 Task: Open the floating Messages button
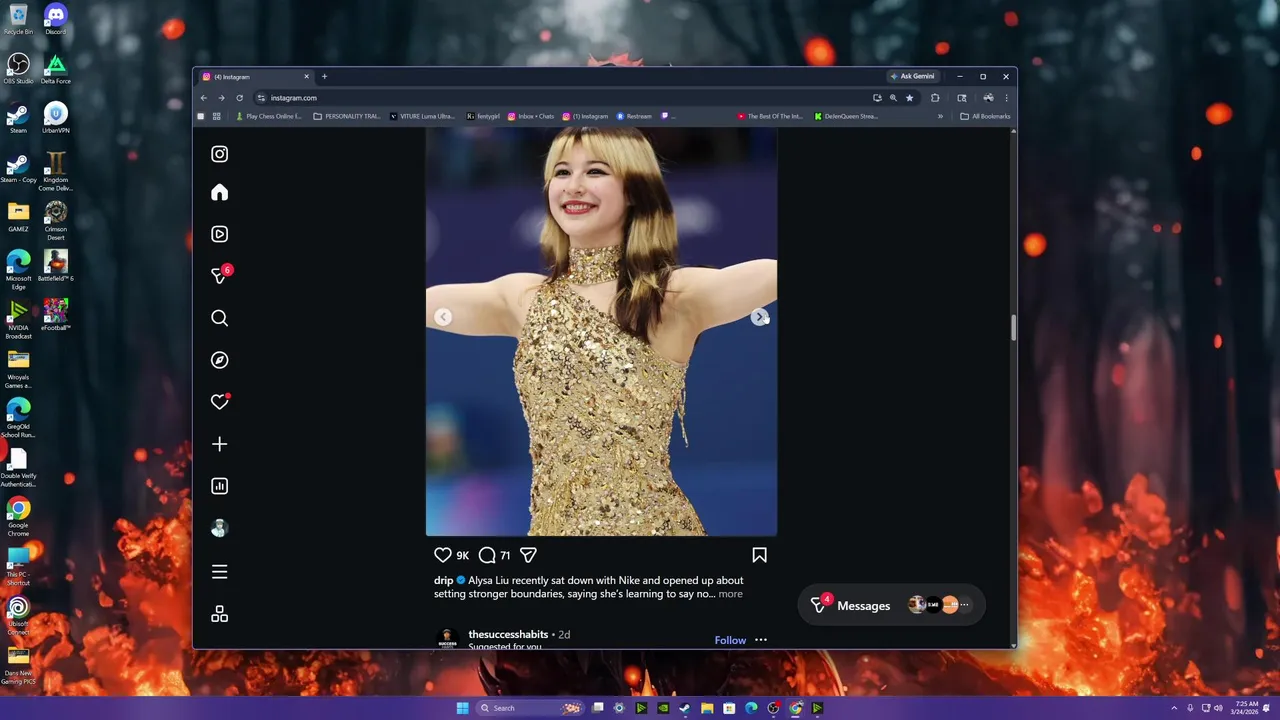[892, 605]
